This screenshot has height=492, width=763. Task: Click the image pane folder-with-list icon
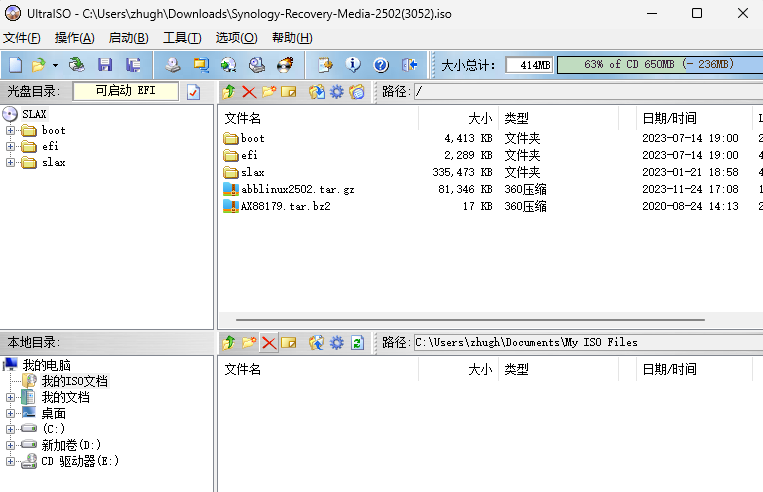pyautogui.click(x=357, y=91)
